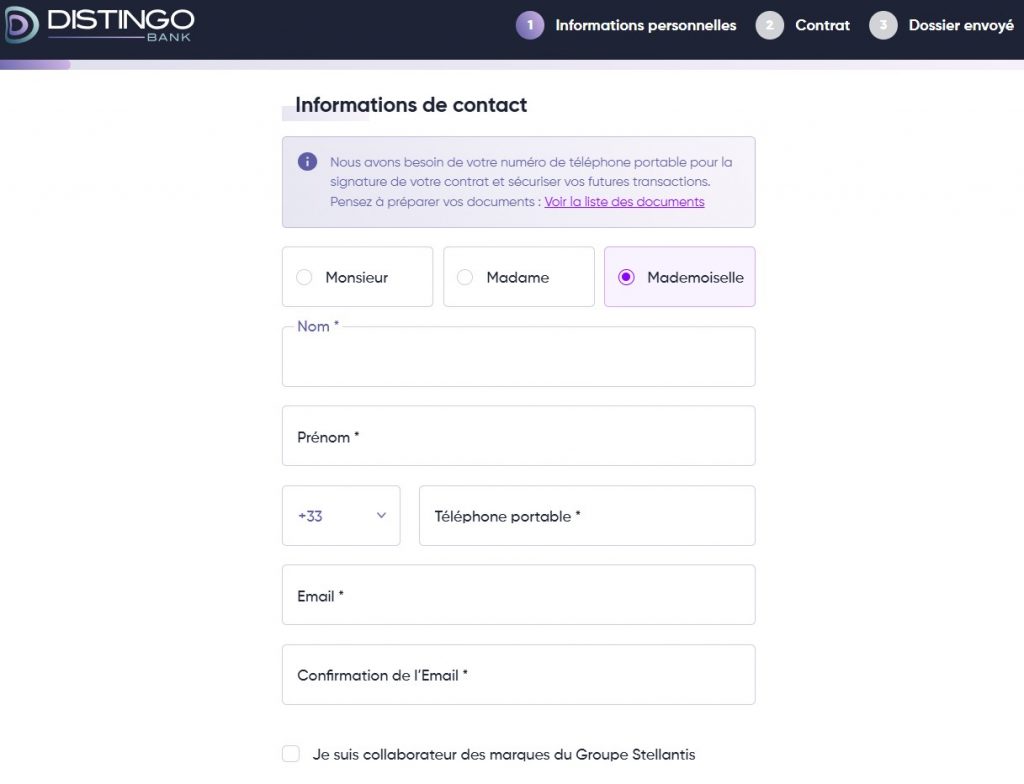Go to the Informations personnelles step
The width and height of the screenshot is (1024, 784).
[x=645, y=26]
